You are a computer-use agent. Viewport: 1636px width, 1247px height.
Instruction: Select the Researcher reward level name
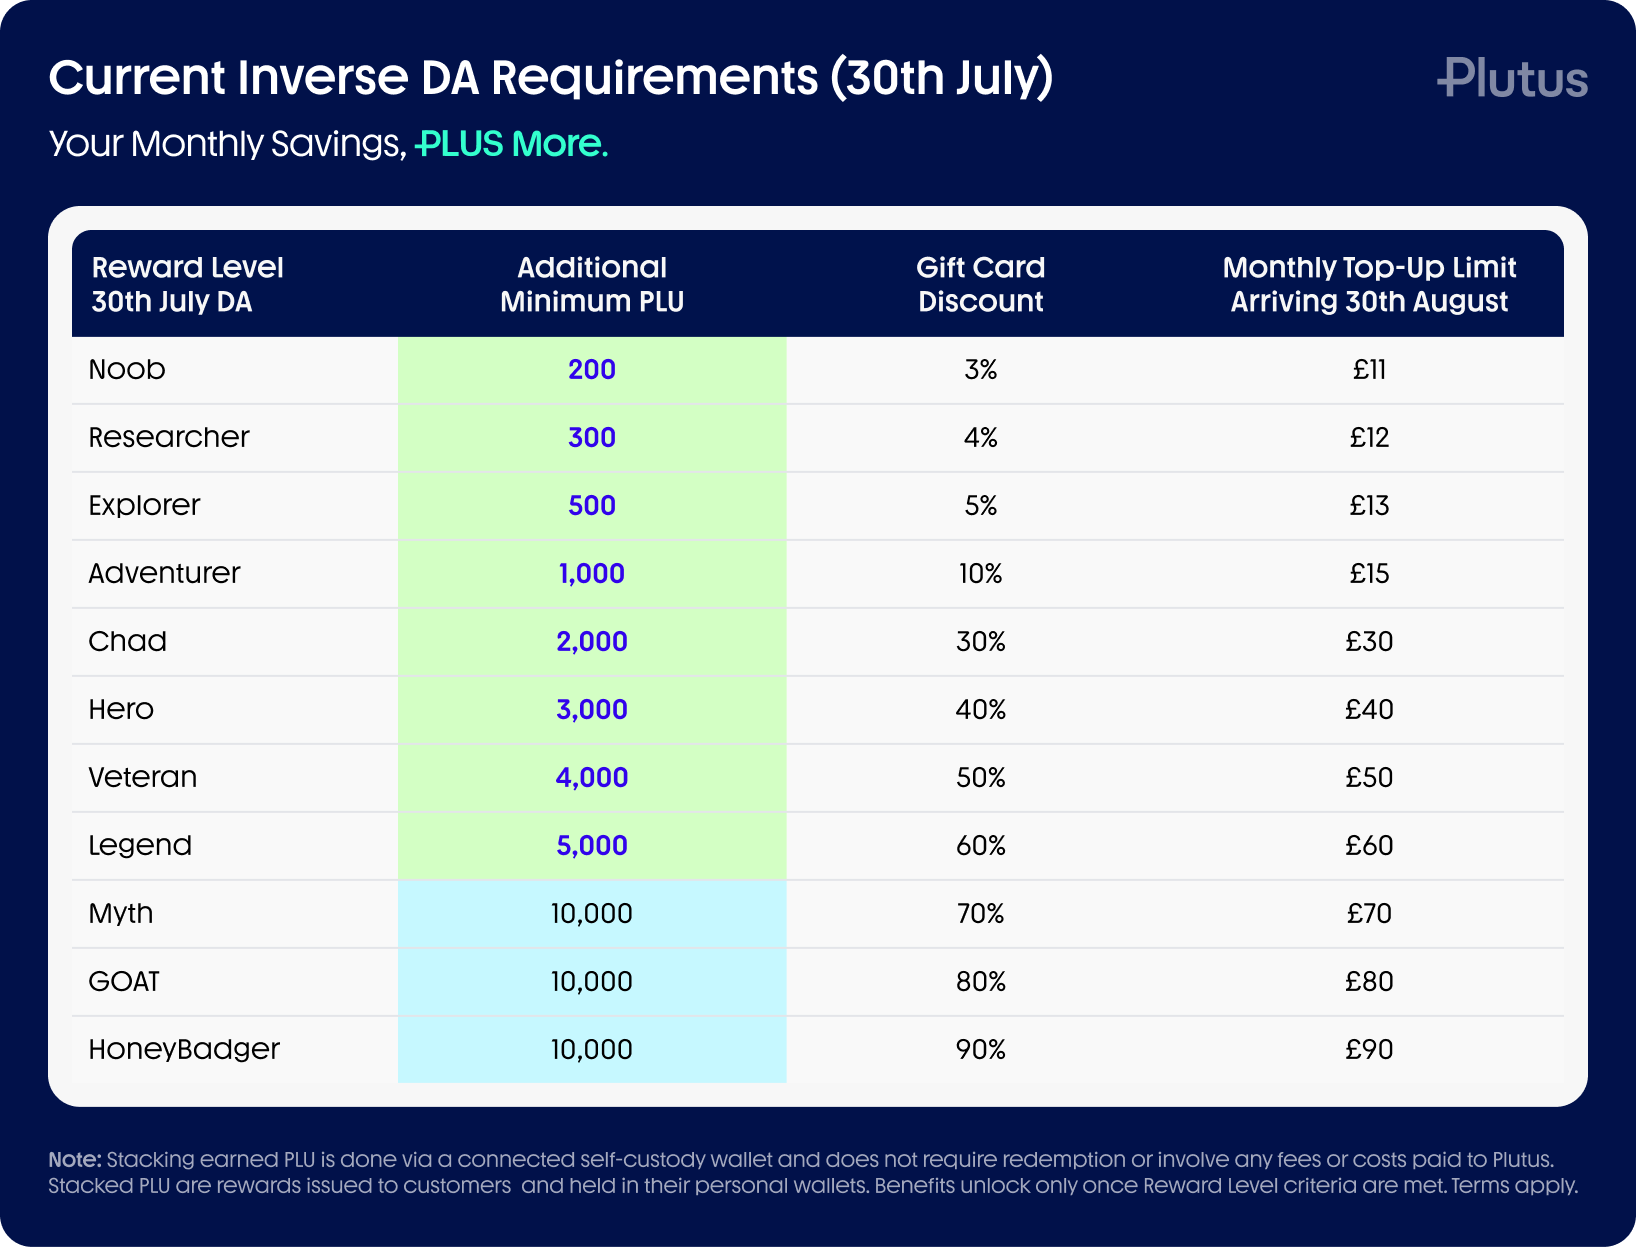pos(169,437)
